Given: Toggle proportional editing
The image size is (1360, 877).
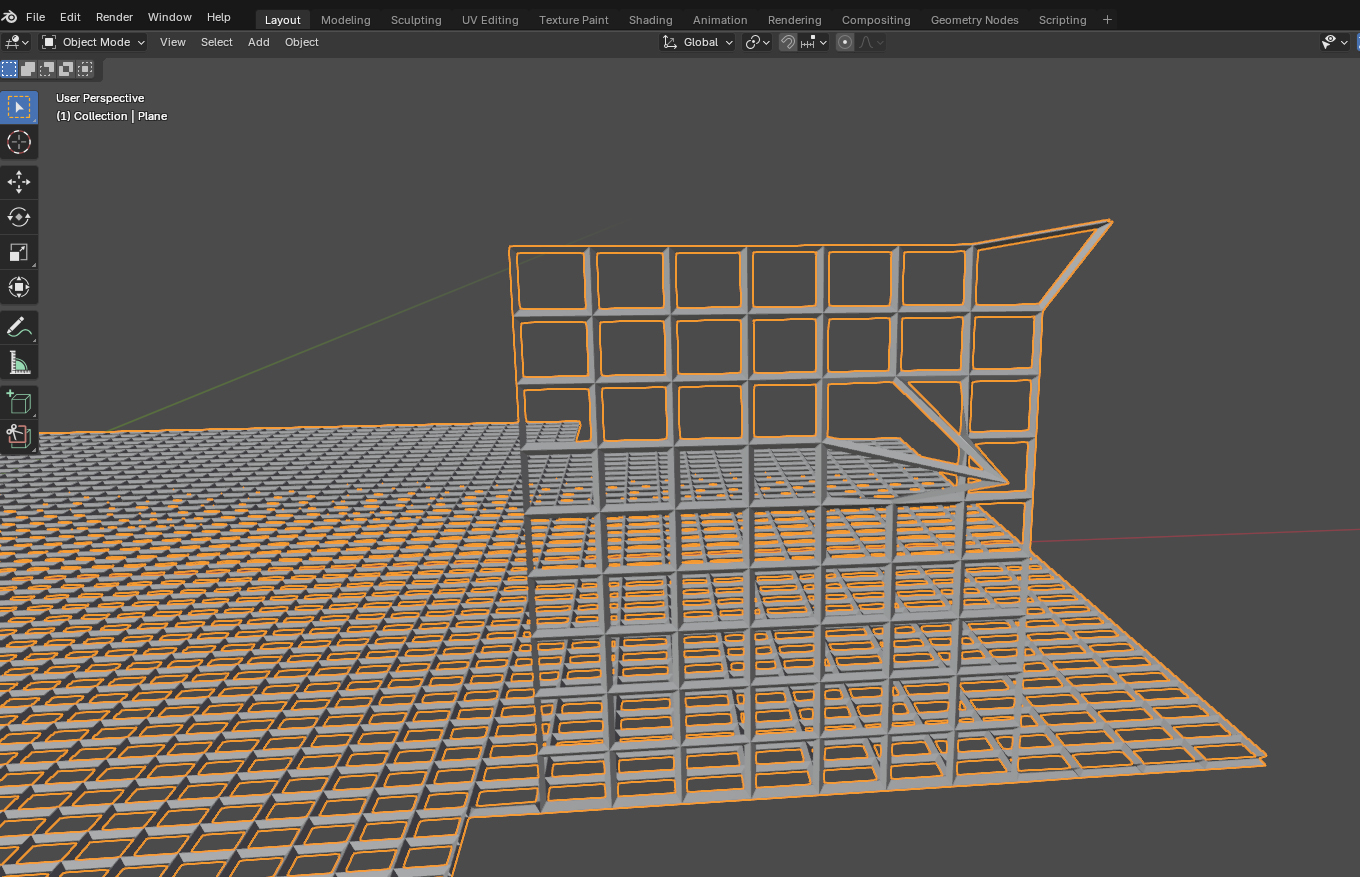Looking at the screenshot, I should 845,42.
